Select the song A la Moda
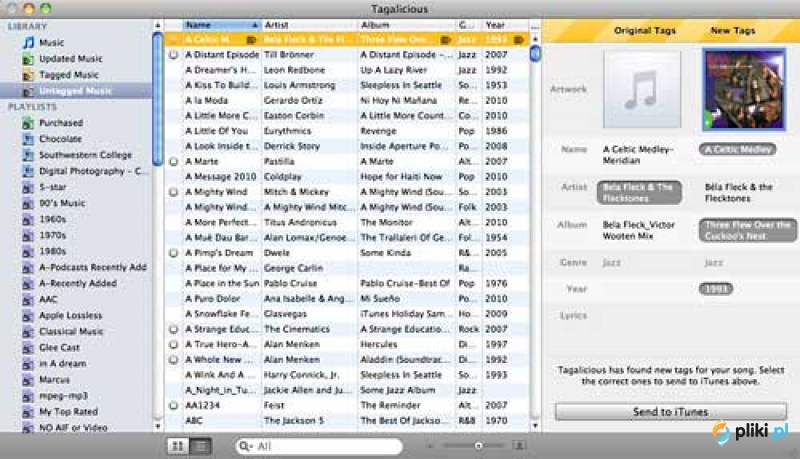This screenshot has width=800, height=459. point(346,100)
